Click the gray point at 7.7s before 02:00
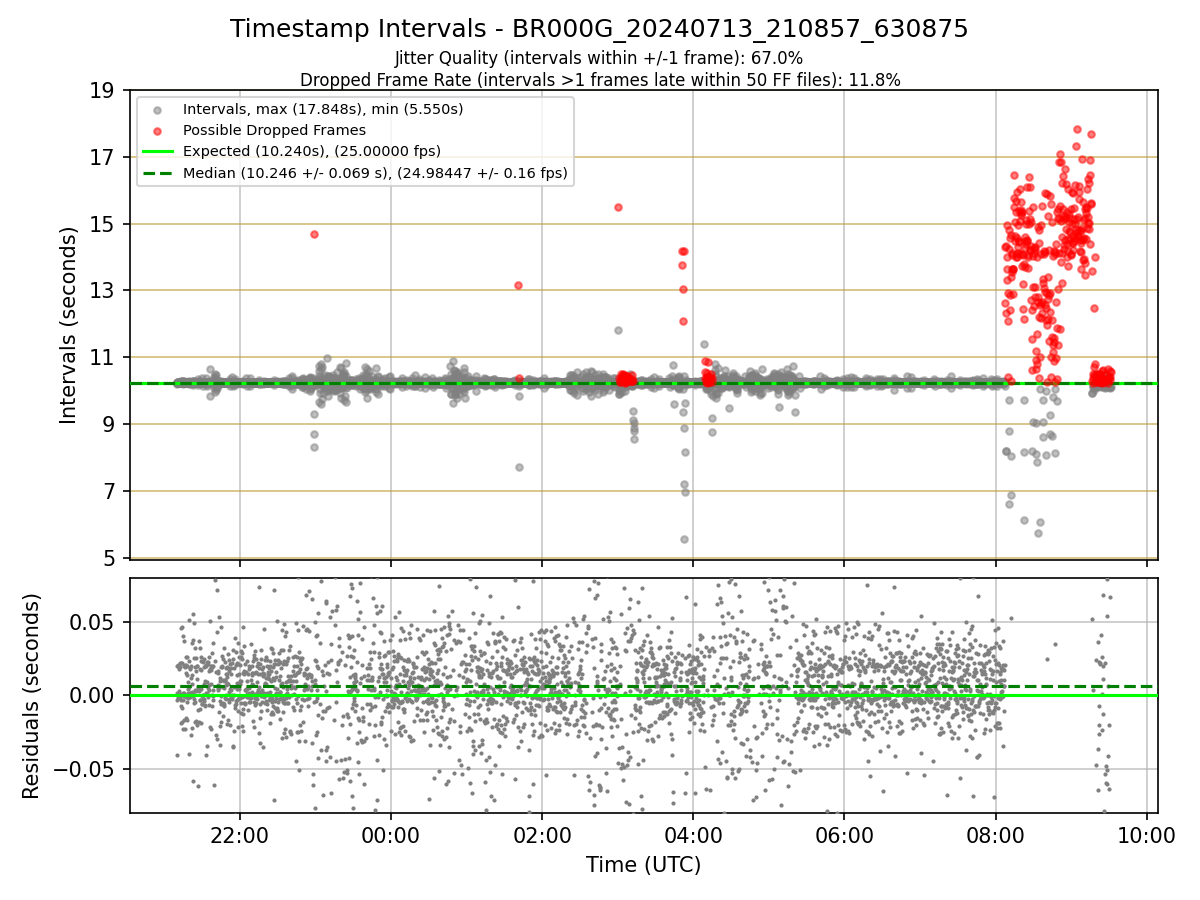The height and width of the screenshot is (900, 1200). coord(519,467)
